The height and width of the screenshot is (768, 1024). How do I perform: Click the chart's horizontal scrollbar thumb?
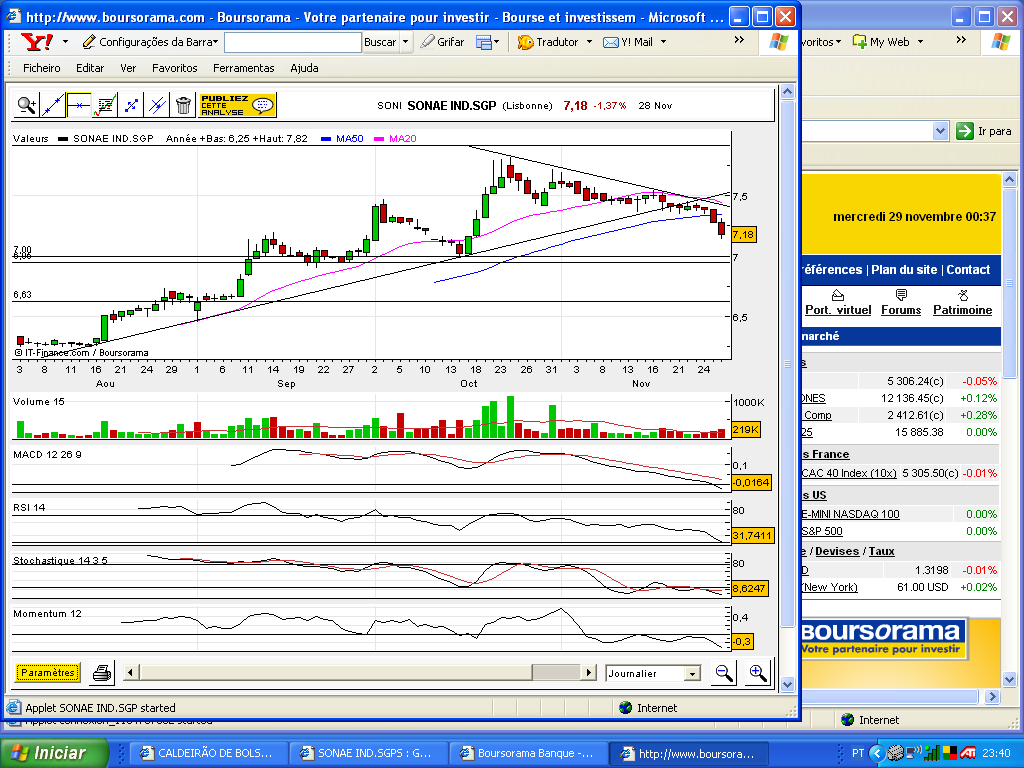554,673
